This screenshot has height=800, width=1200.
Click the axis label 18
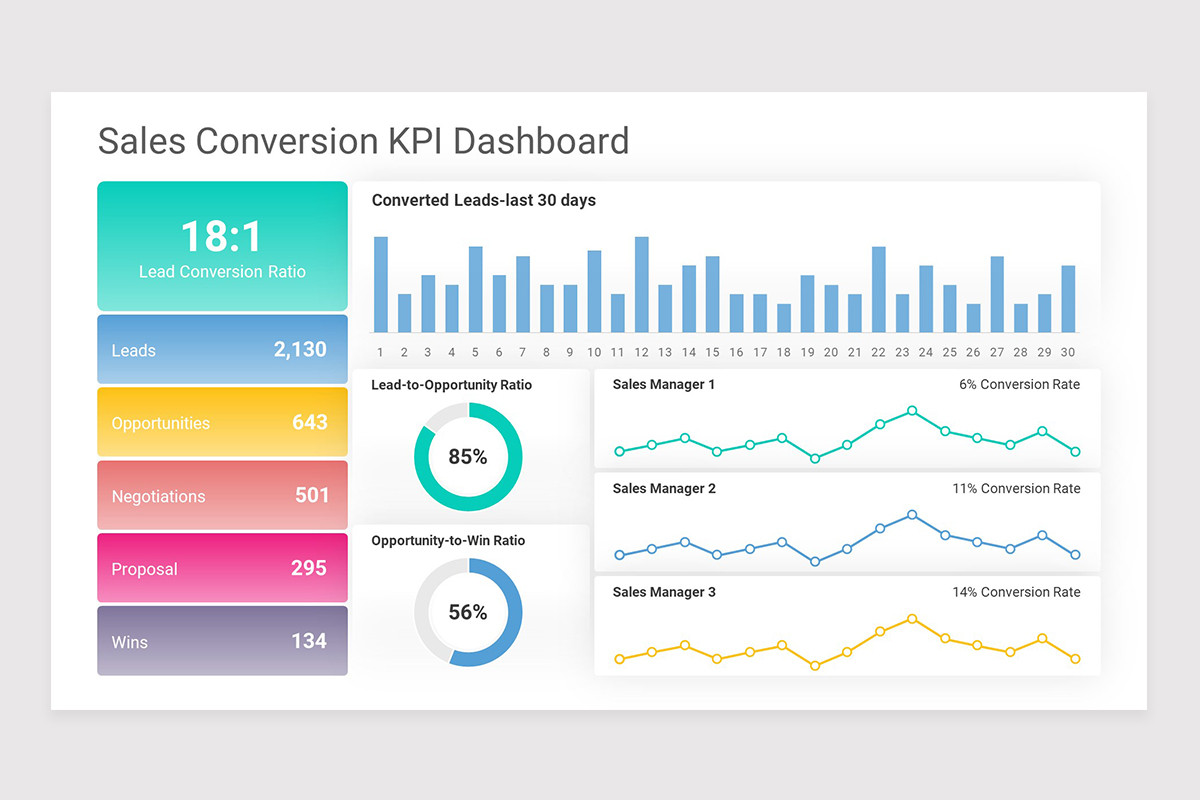(783, 352)
